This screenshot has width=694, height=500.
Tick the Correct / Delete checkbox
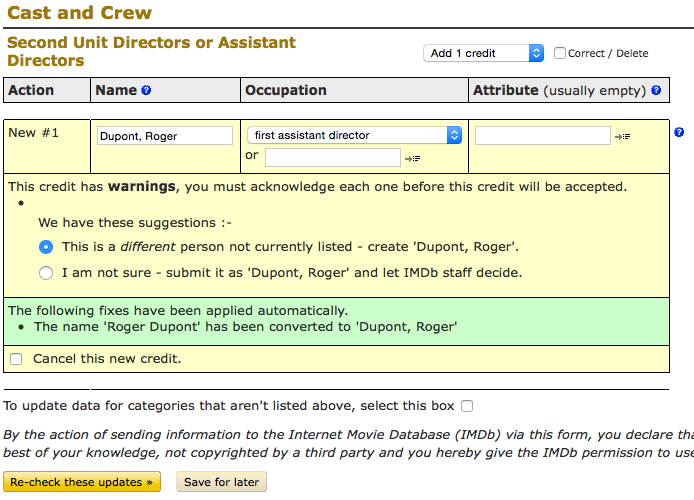pyautogui.click(x=560, y=53)
